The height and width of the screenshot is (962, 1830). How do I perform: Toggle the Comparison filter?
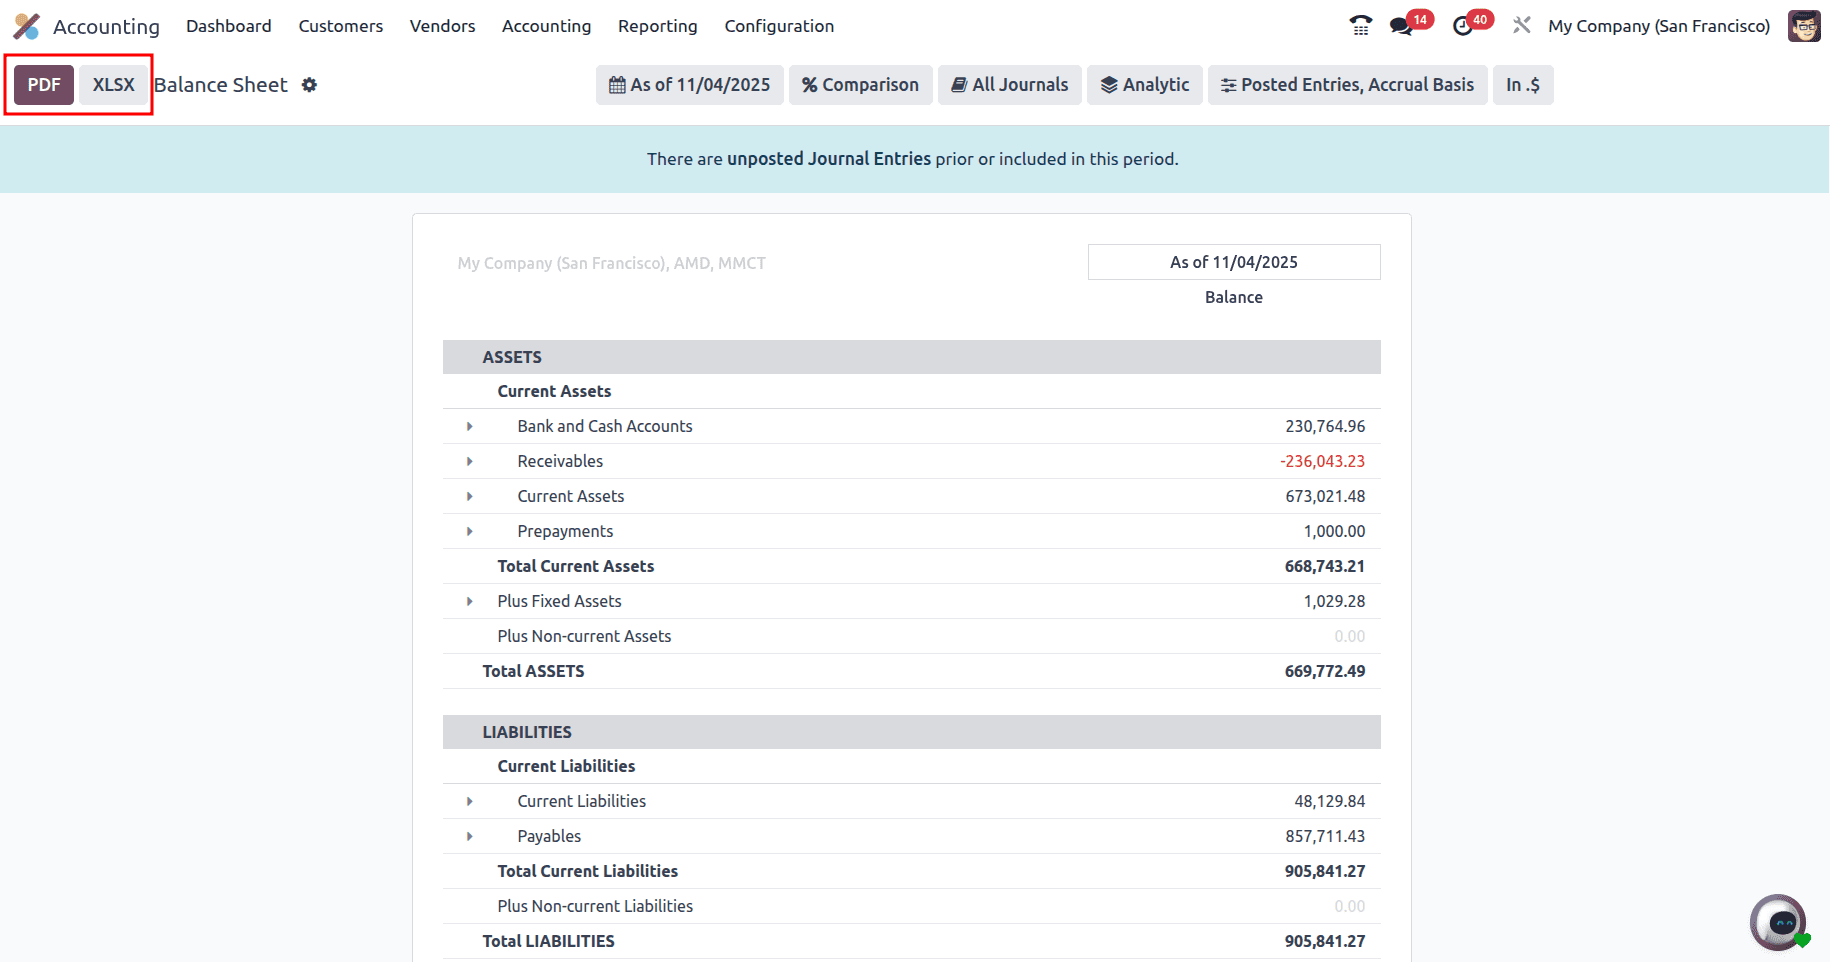[x=860, y=85]
